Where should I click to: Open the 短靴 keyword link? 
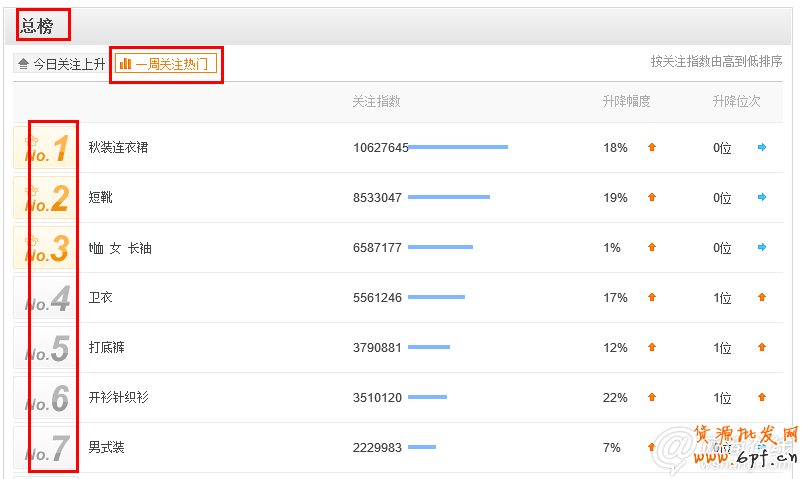pos(101,198)
